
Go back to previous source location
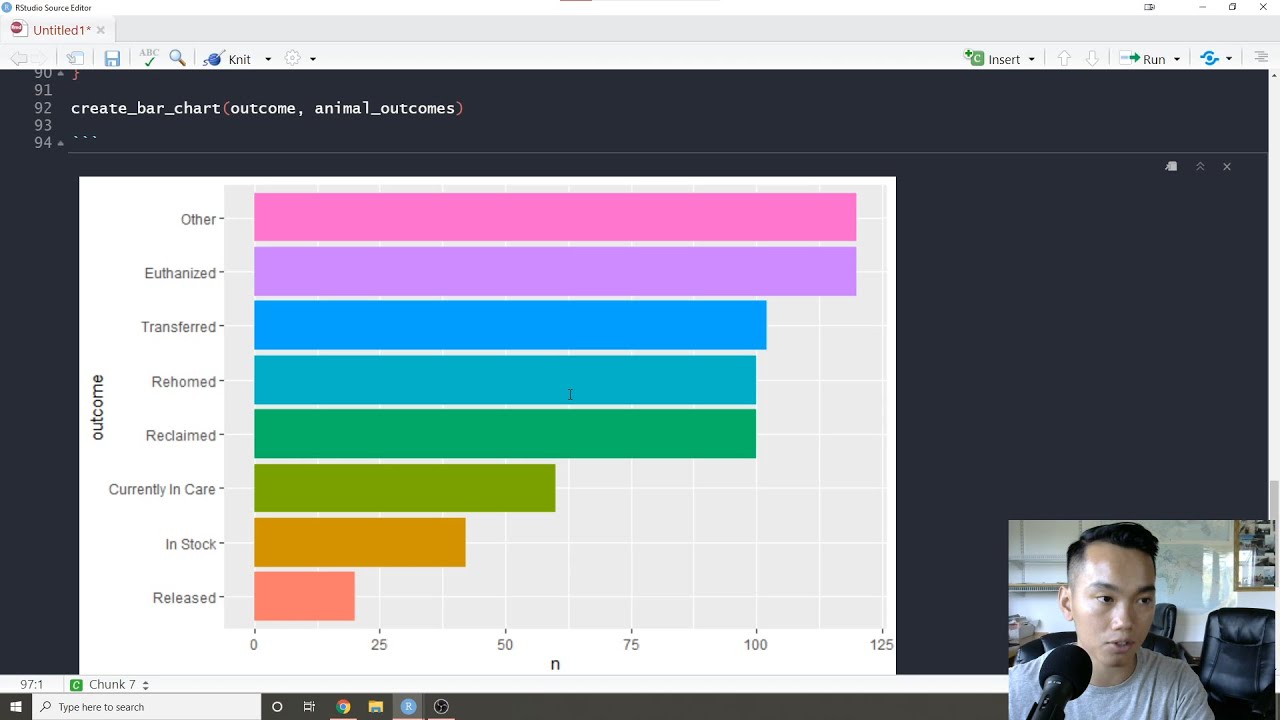point(17,59)
